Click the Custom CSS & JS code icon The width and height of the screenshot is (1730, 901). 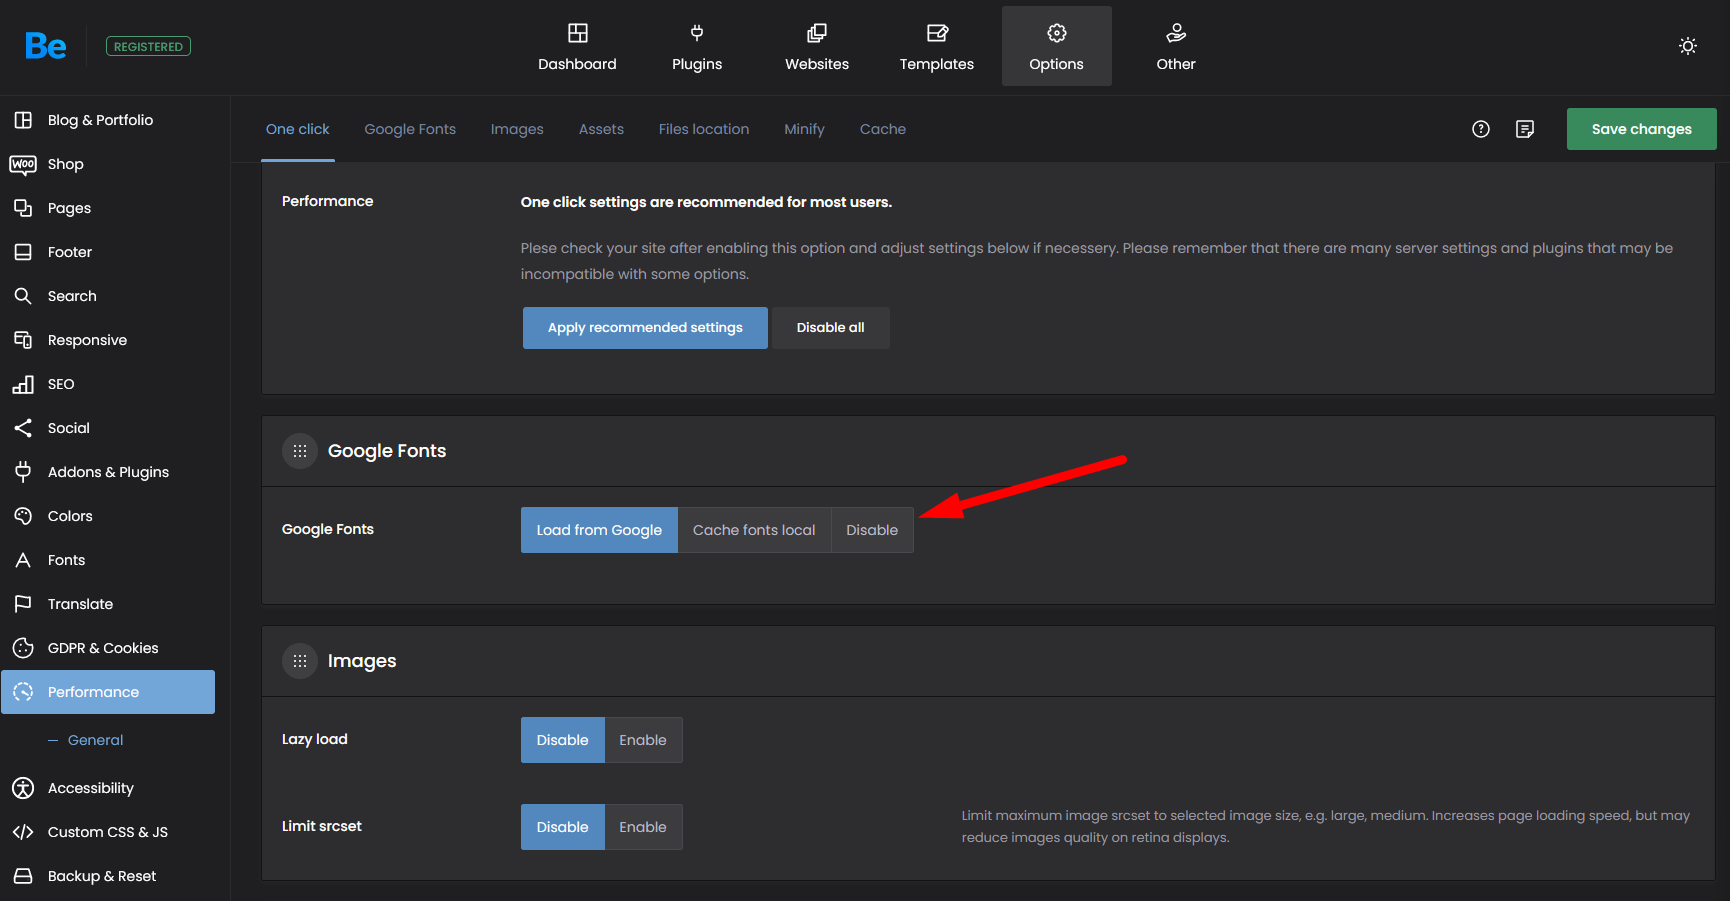pyautogui.click(x=23, y=832)
